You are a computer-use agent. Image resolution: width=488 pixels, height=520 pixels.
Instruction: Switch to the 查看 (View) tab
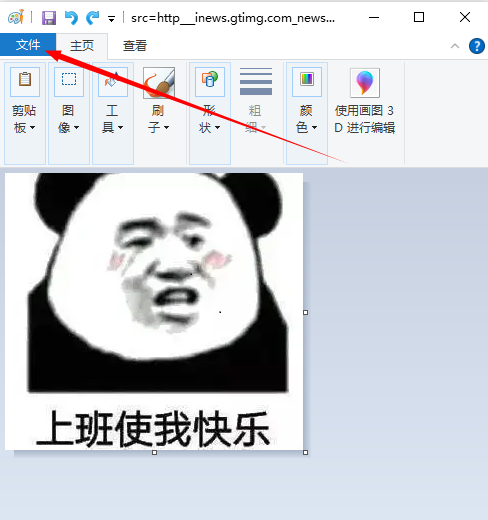[135, 46]
